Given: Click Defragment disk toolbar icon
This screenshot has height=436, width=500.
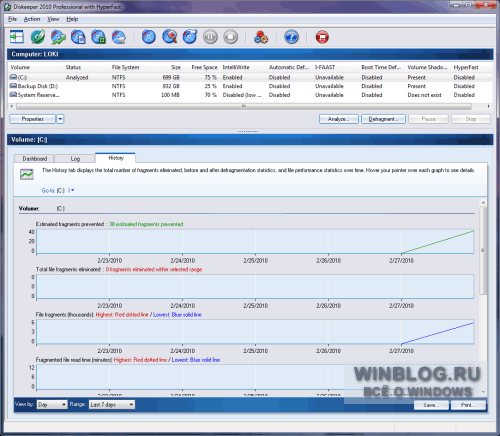Looking at the screenshot, I should pyautogui.click(x=190, y=37).
